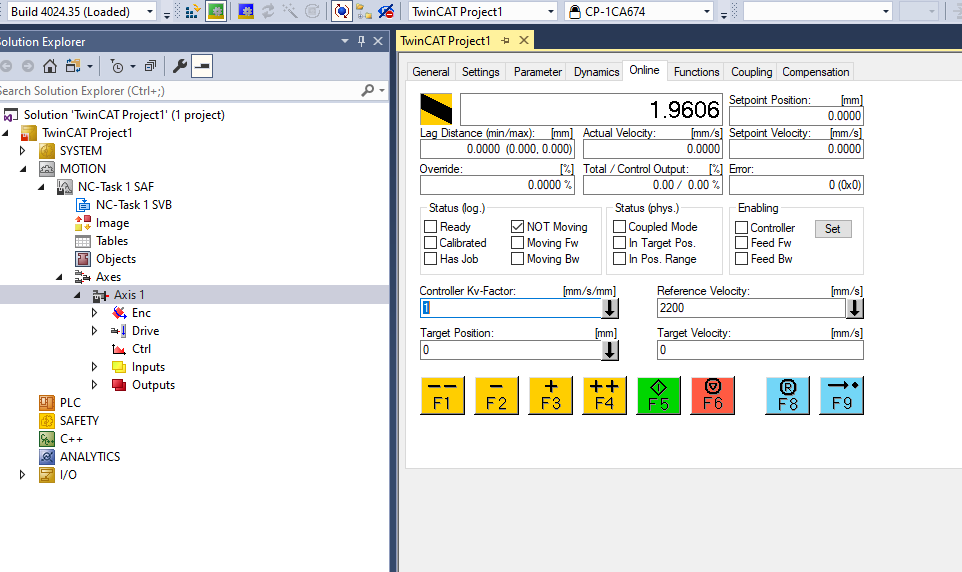962x572 pixels.
Task: Toggle In Target Pos. checkbox
Action: point(620,243)
